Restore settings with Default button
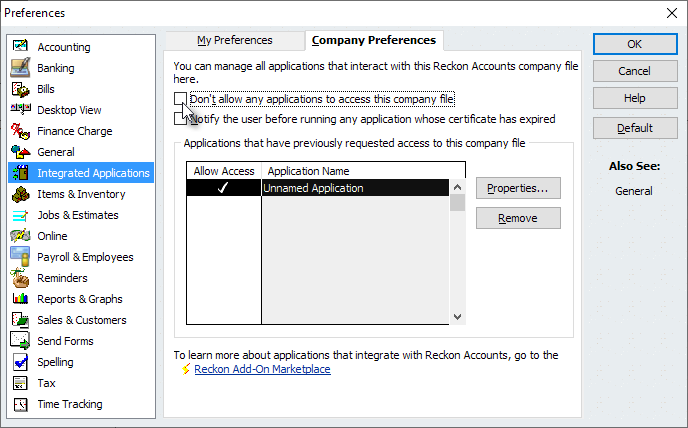 tap(635, 128)
